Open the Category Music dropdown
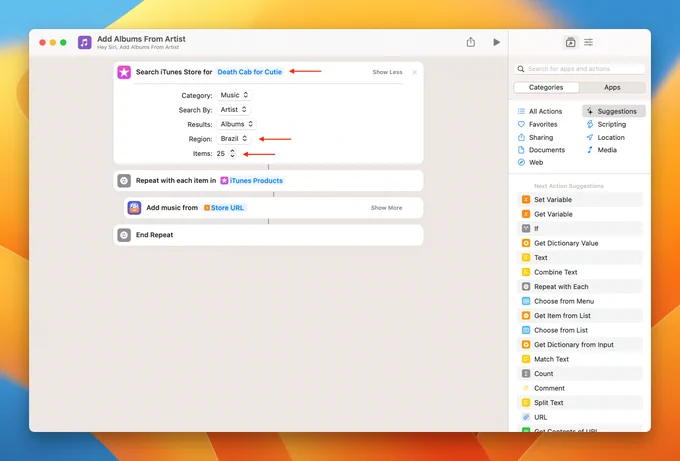The width and height of the screenshot is (680, 461). (234, 95)
